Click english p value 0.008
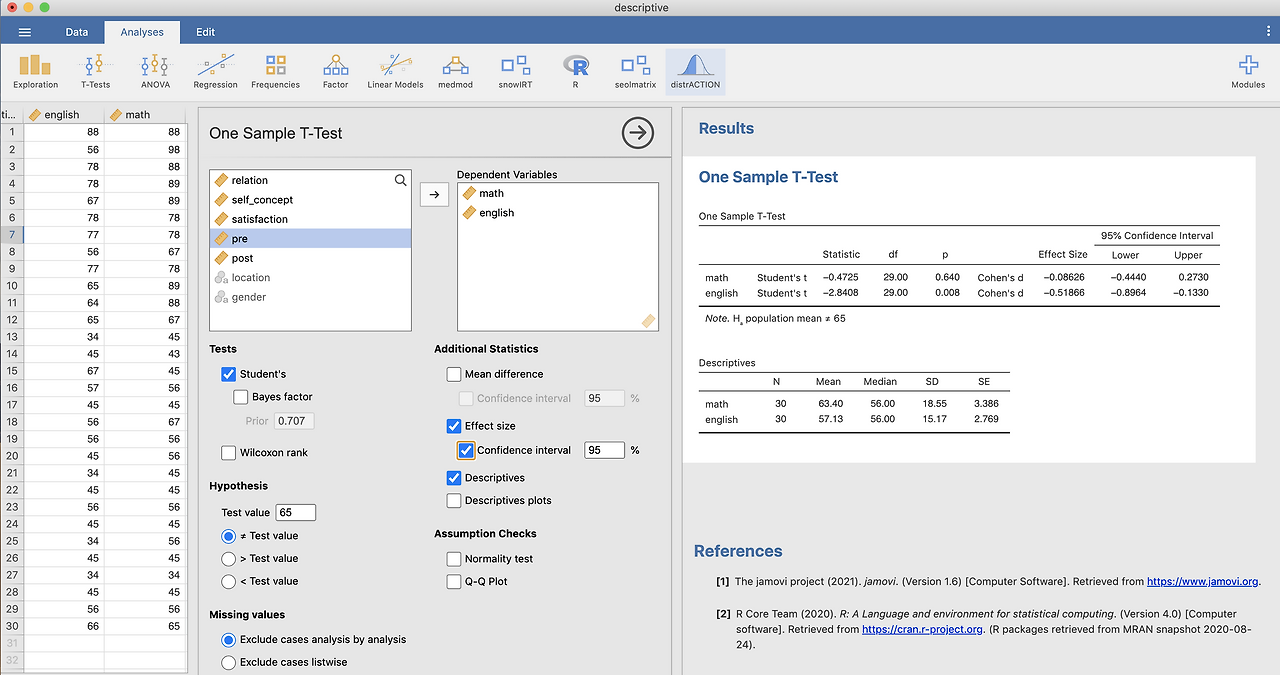This screenshot has width=1280, height=675. (947, 293)
